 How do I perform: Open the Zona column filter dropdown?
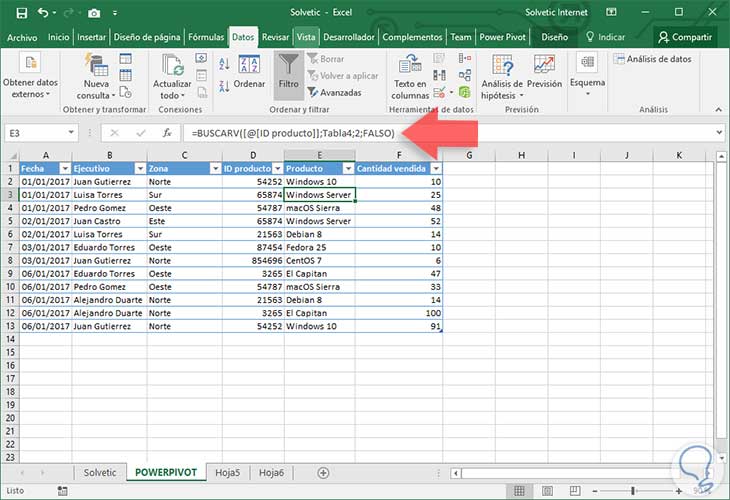coord(215,169)
